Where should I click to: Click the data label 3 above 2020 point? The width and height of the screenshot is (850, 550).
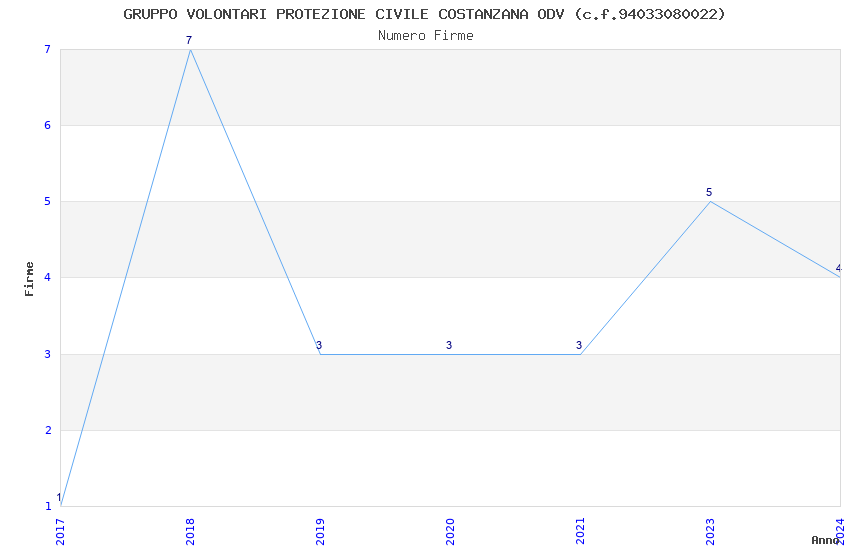click(449, 345)
